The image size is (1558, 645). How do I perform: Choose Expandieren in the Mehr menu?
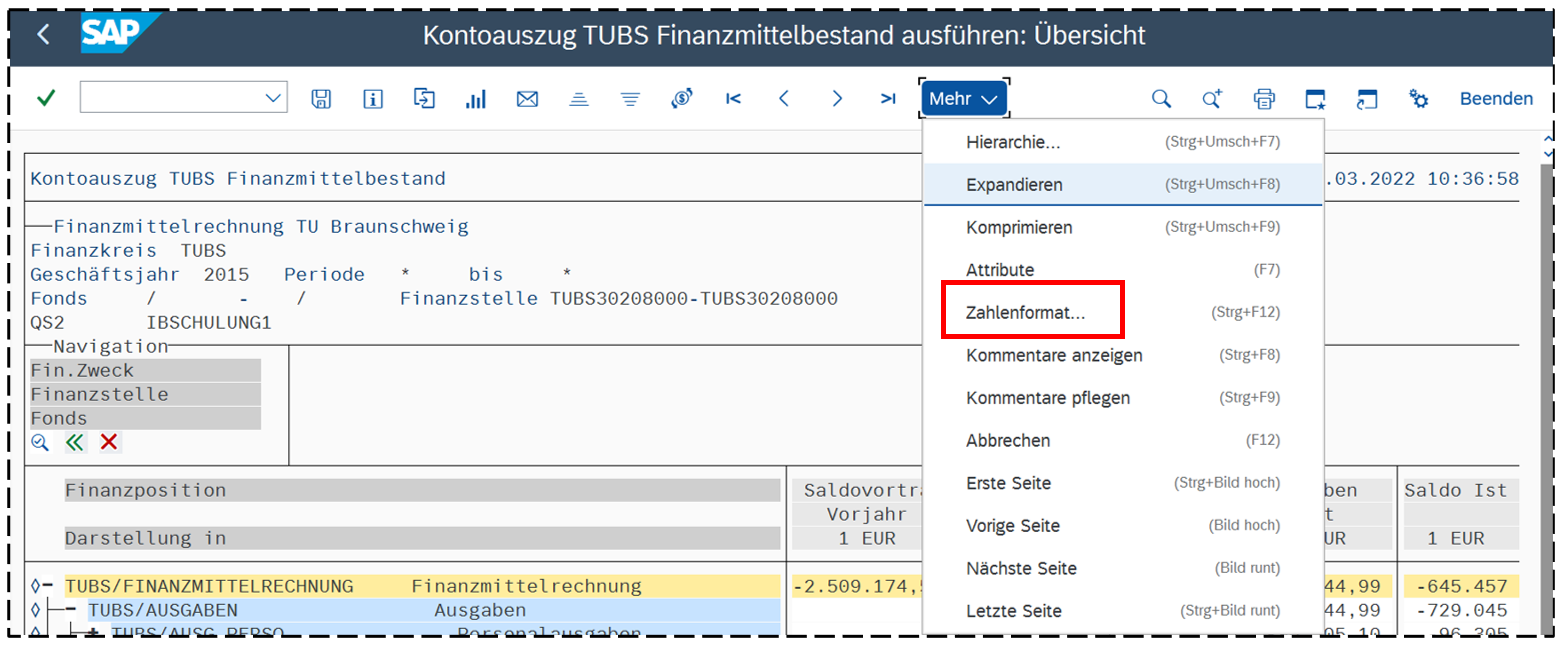point(1014,185)
